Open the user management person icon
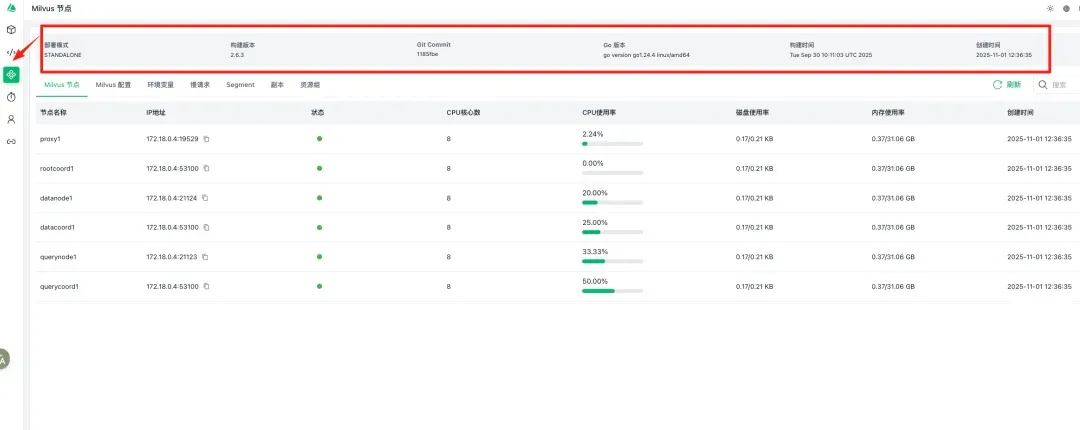The width and height of the screenshot is (1080, 430). 11,119
